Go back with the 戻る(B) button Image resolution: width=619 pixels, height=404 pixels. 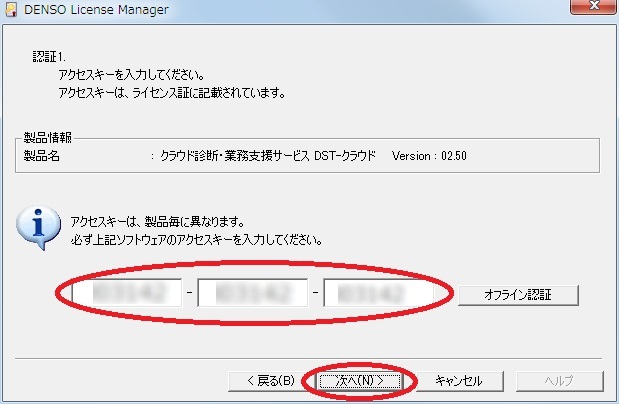click(270, 381)
